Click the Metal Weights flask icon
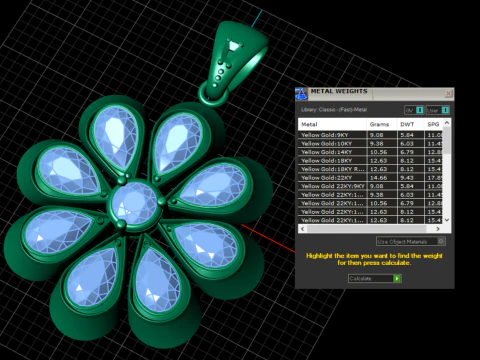The image size is (480, 360). 301,94
